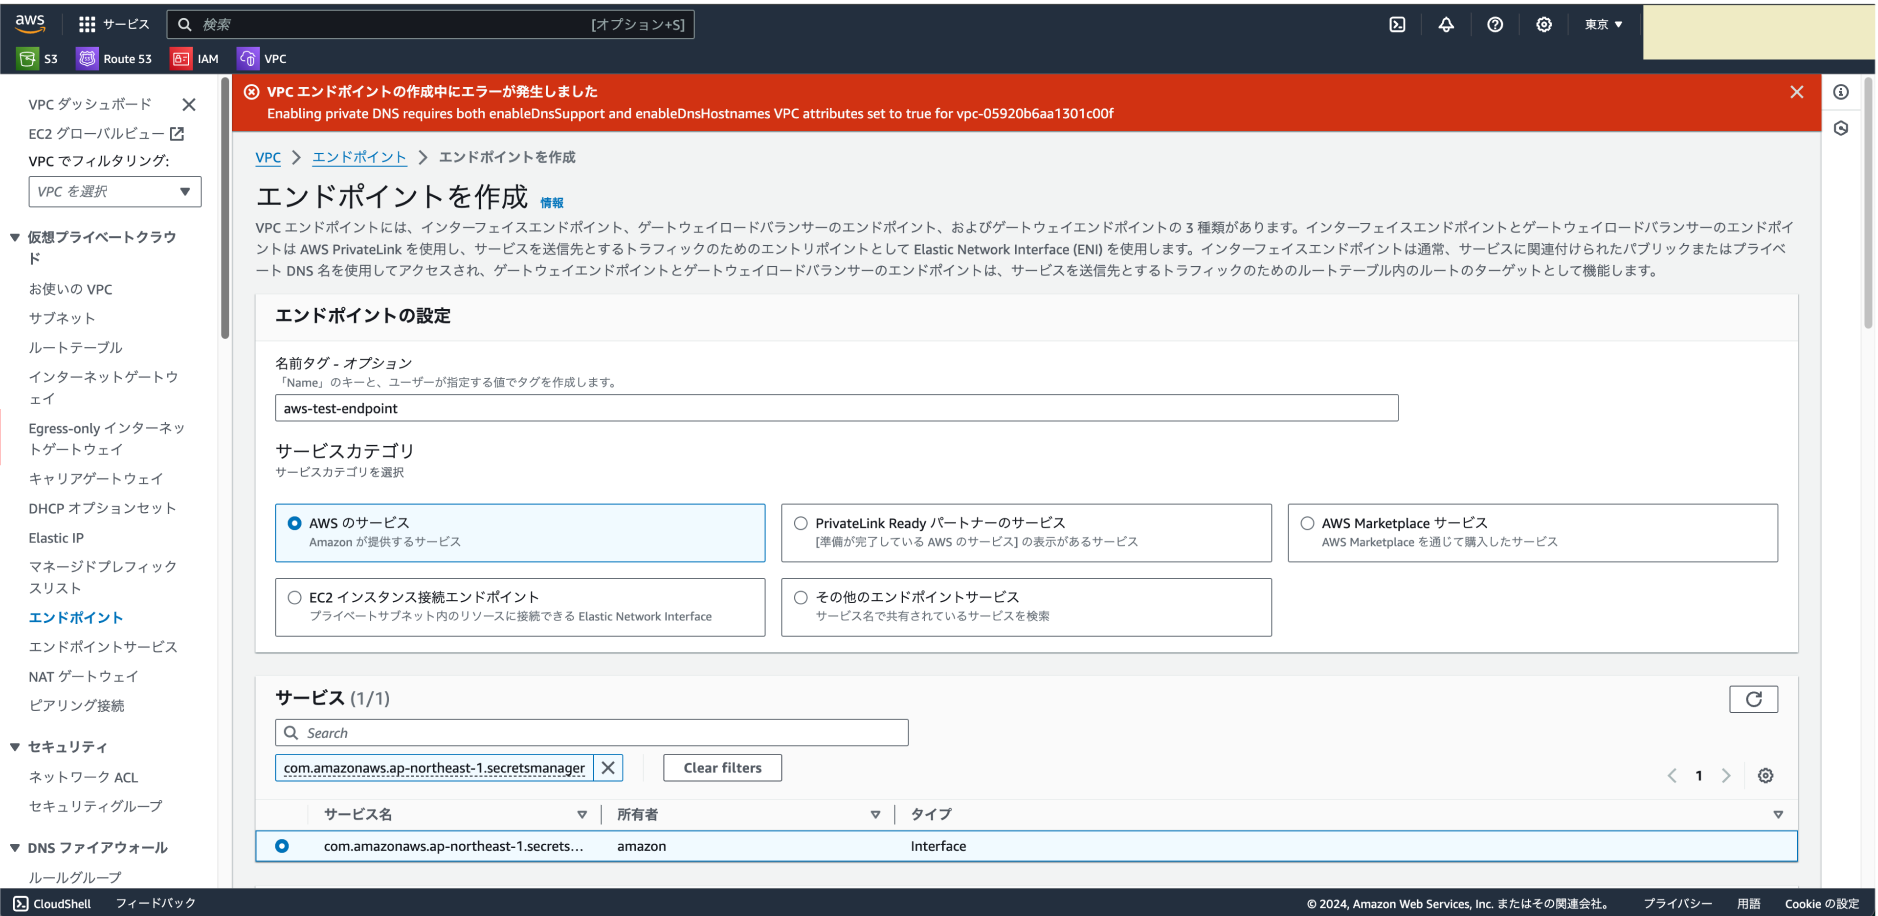Image resolution: width=1878 pixels, height=916 pixels.
Task: Open the VPC を選択 filter dropdown
Action: click(x=114, y=191)
